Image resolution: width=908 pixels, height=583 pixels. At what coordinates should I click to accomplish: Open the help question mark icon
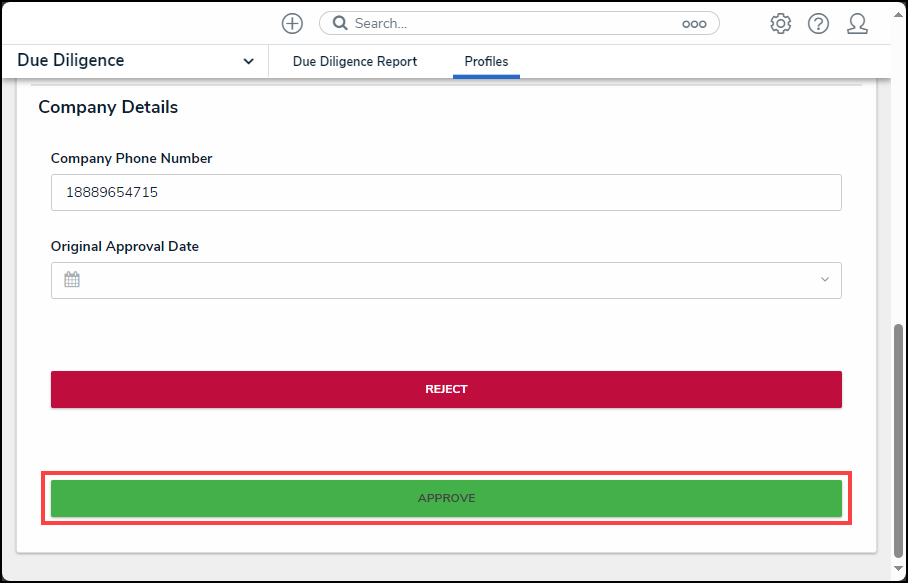coord(818,24)
